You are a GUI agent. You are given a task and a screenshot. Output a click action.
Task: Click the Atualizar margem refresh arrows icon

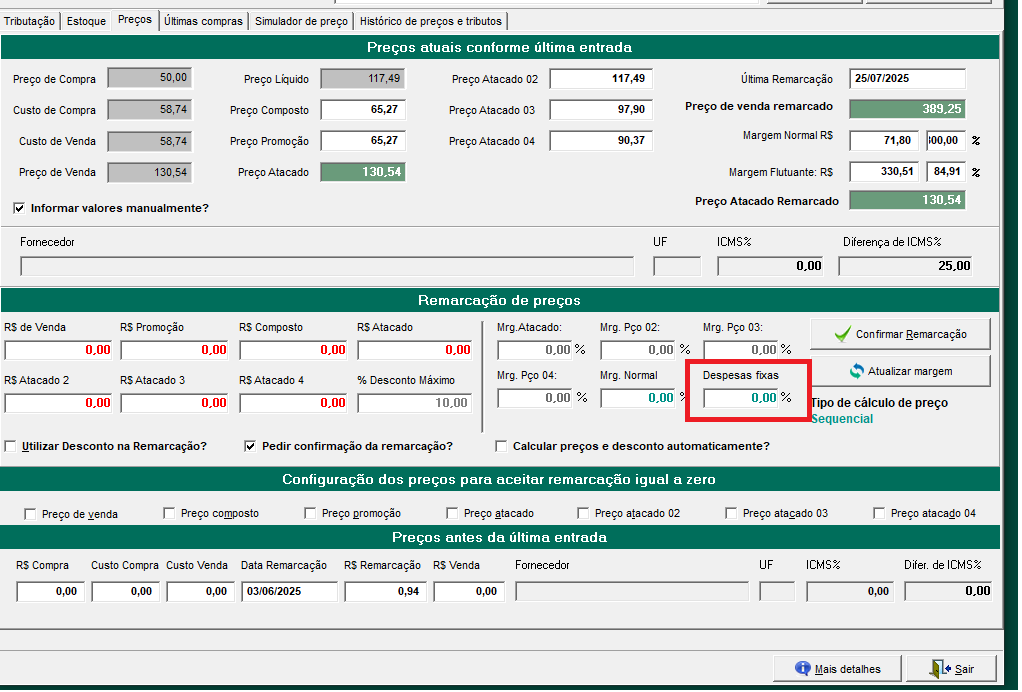pyautogui.click(x=855, y=371)
